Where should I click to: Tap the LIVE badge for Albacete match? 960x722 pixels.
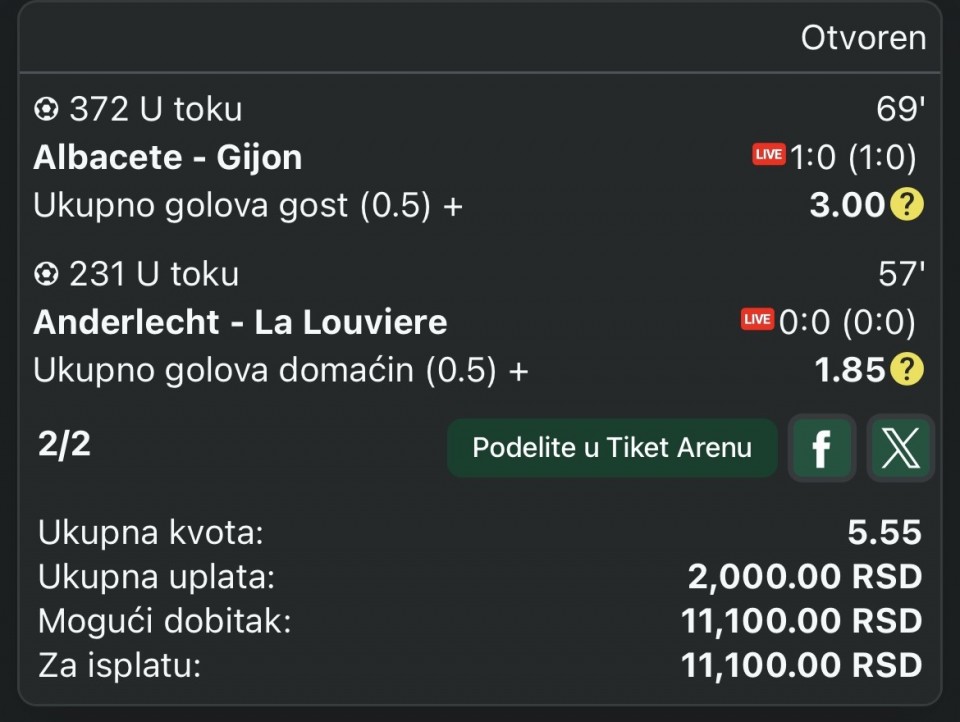[x=769, y=155]
